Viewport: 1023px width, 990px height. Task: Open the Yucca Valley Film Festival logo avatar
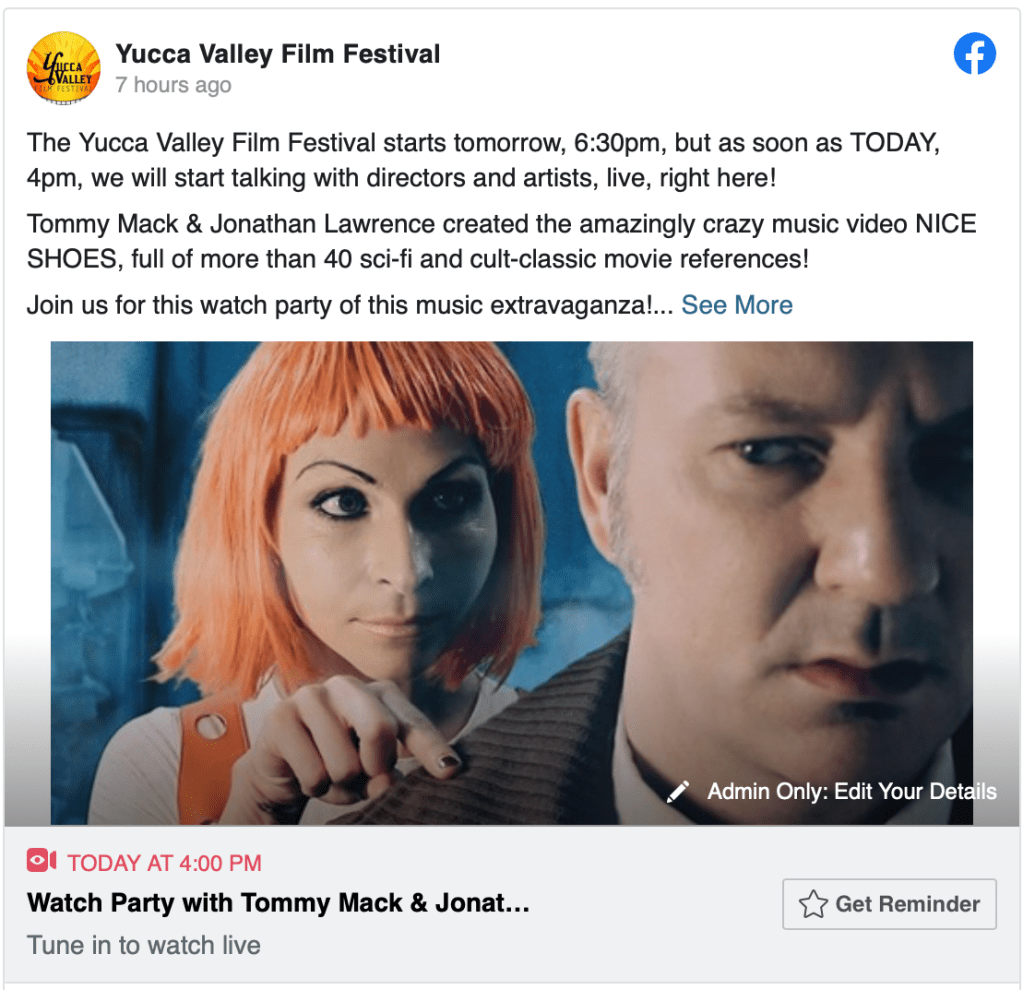pos(63,68)
